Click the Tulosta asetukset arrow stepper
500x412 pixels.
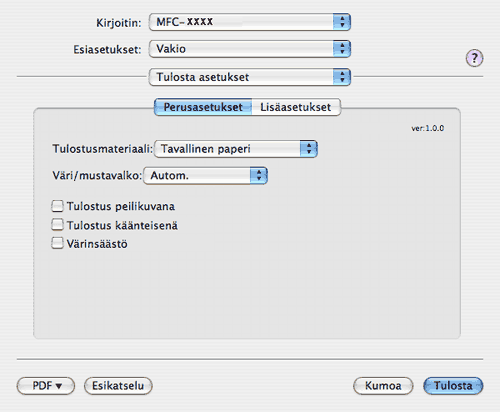[x=342, y=77]
